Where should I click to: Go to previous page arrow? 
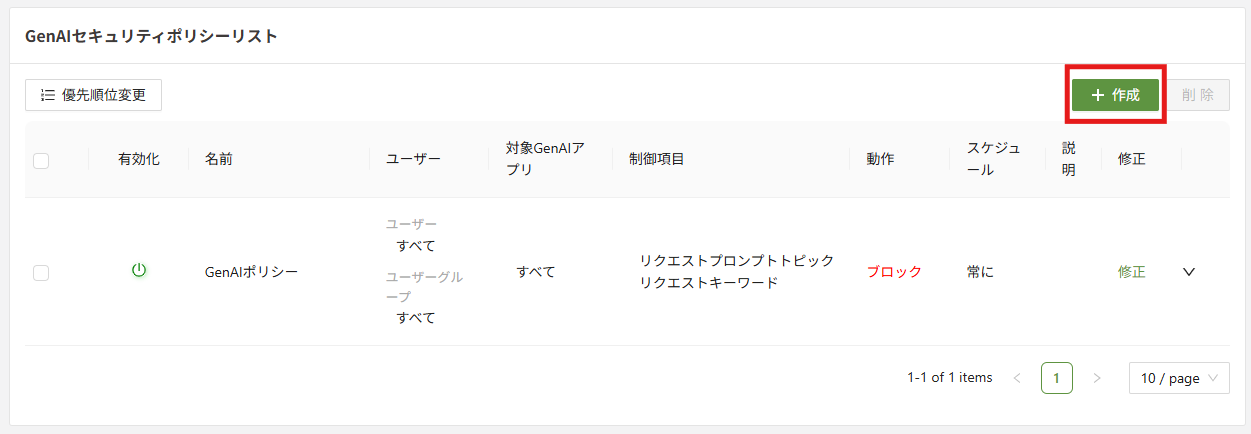click(x=1017, y=378)
